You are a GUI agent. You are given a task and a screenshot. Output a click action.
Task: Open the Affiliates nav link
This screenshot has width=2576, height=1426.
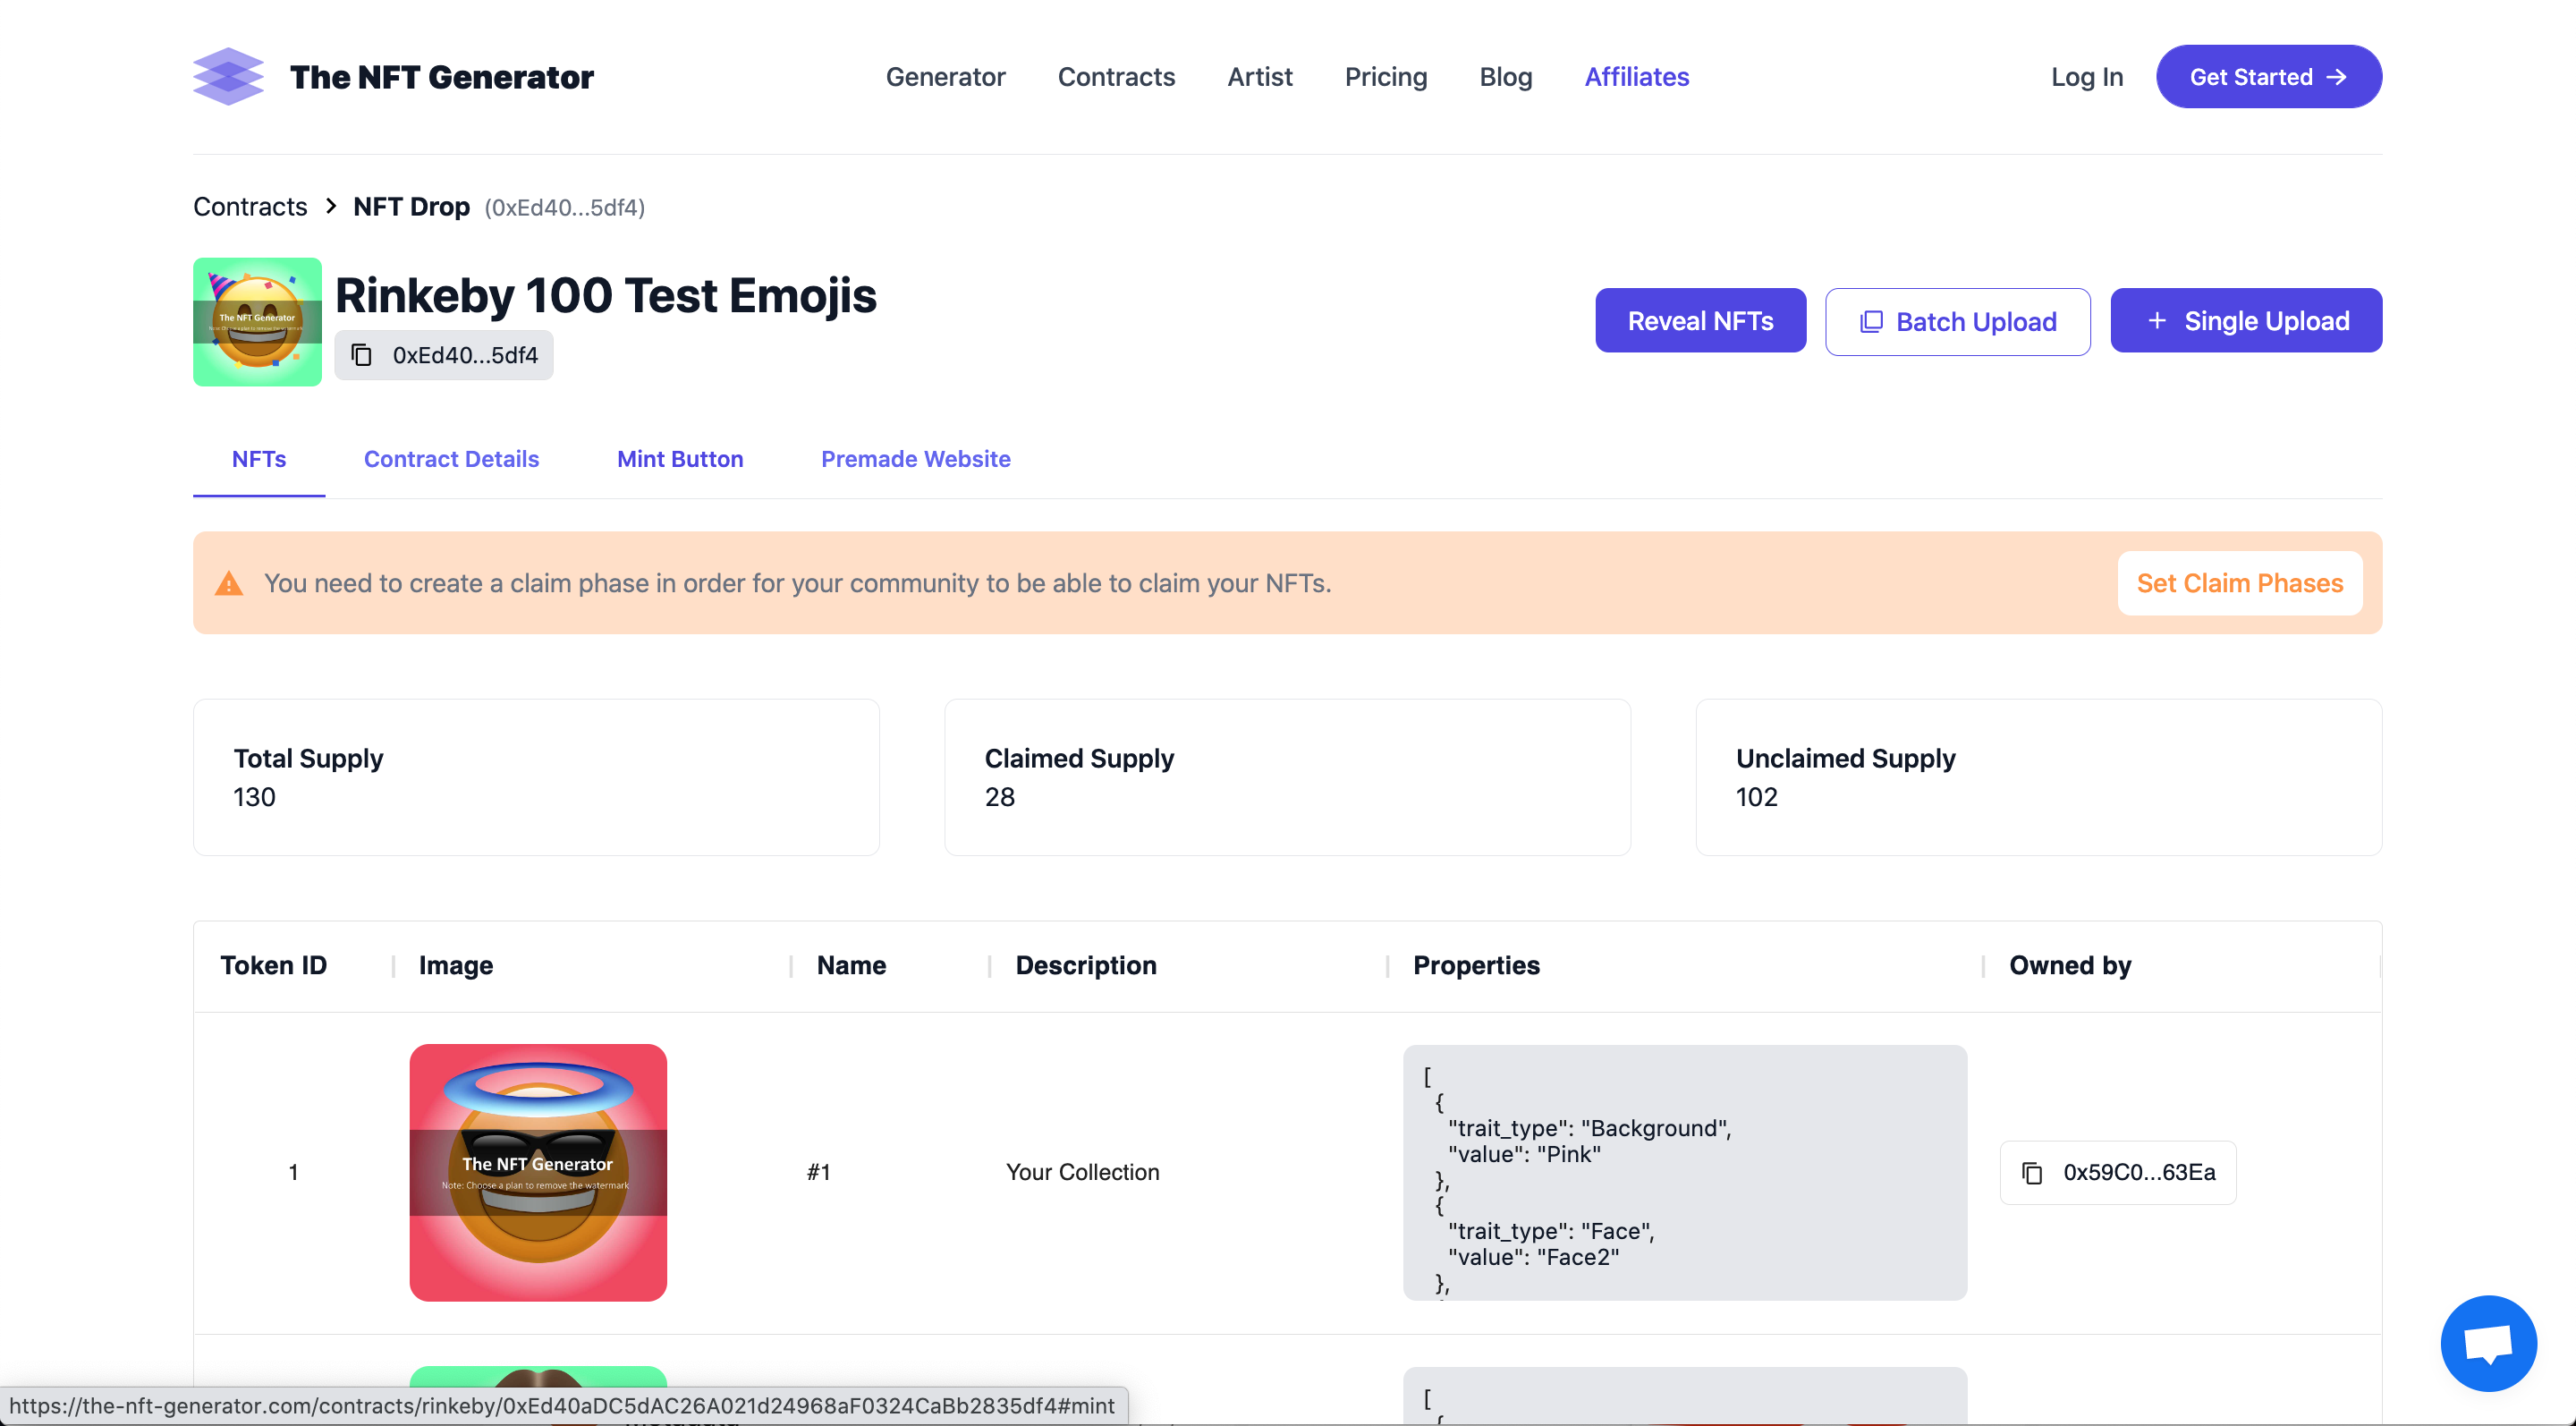1637,77
